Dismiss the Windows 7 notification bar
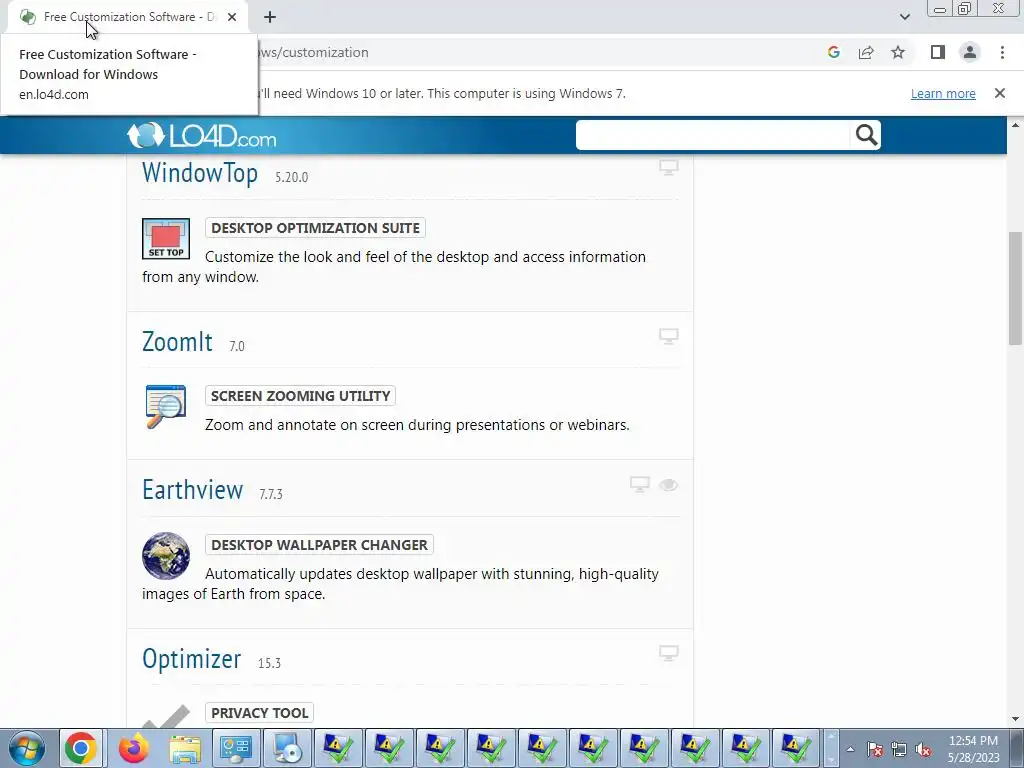This screenshot has height=768, width=1024. point(999,93)
